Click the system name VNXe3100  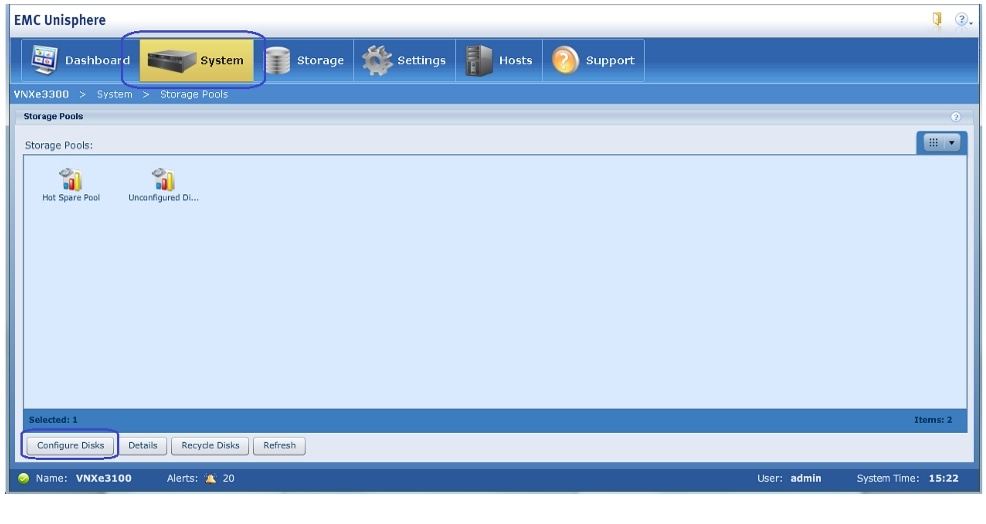click(104, 479)
